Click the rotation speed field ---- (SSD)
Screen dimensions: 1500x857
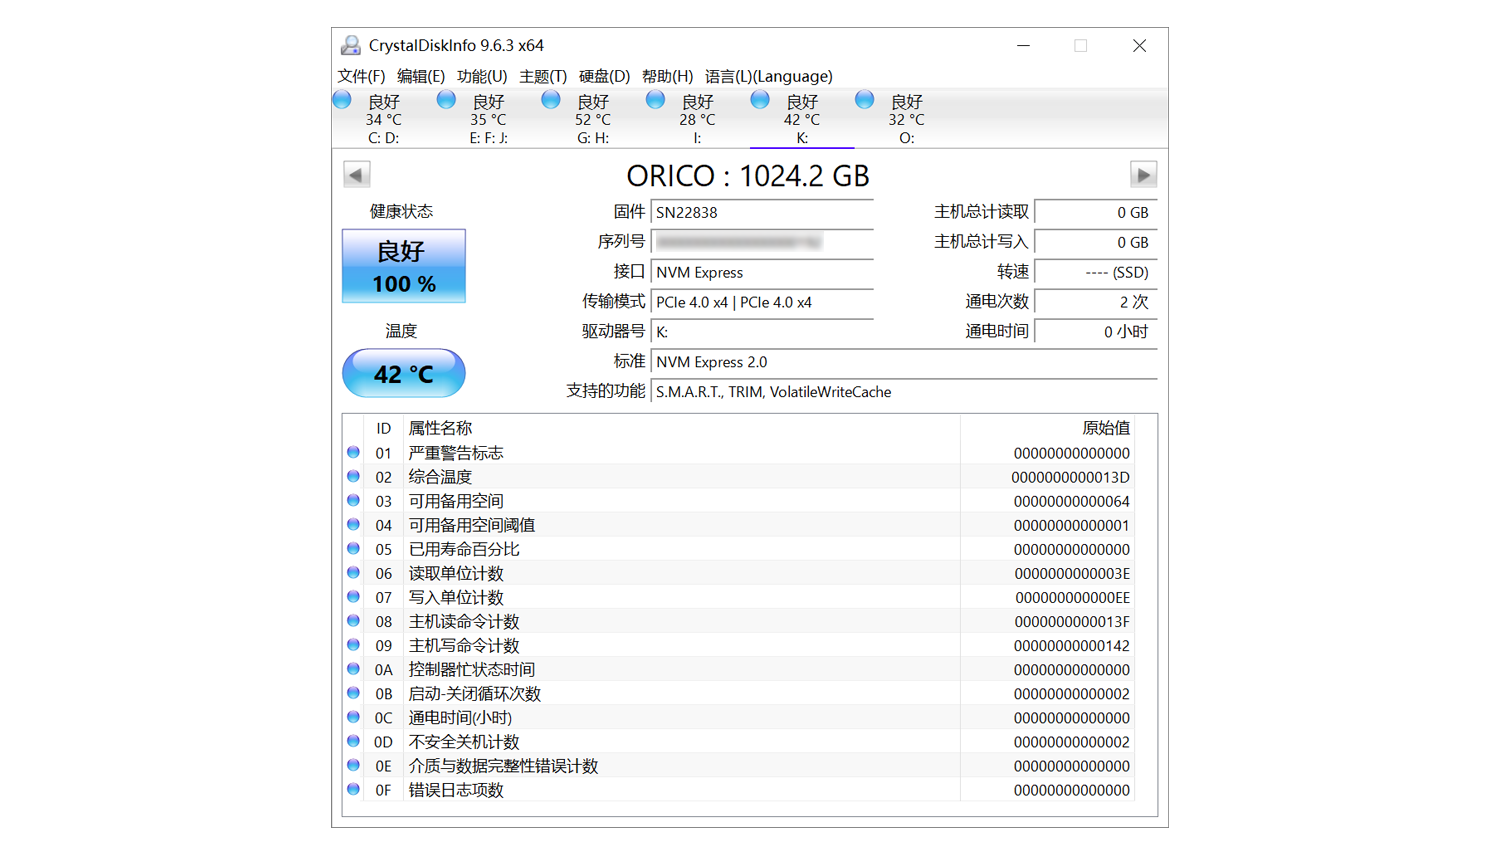[1096, 272]
